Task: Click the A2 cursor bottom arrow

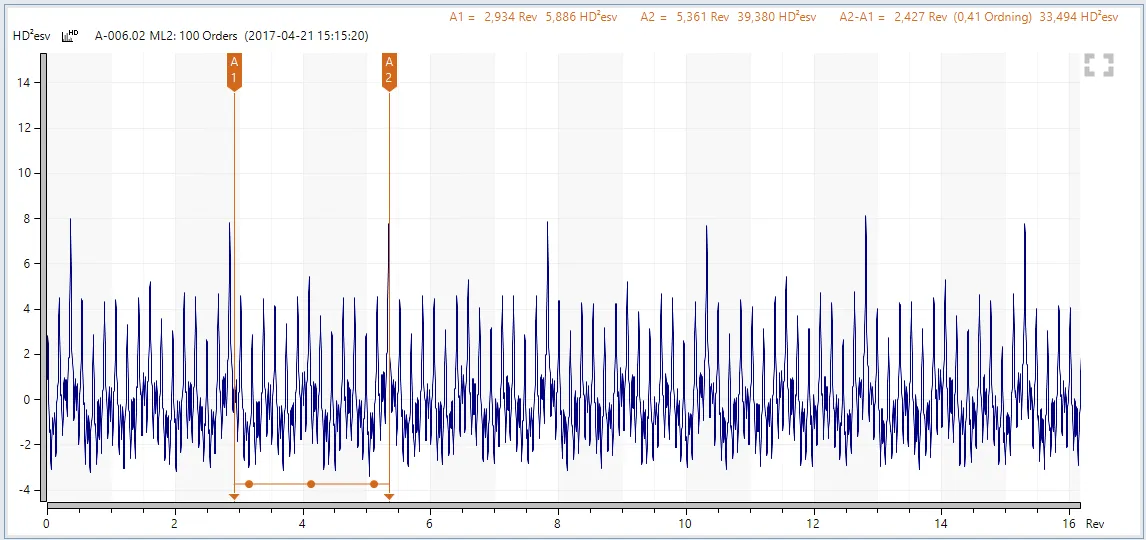Action: 389,495
